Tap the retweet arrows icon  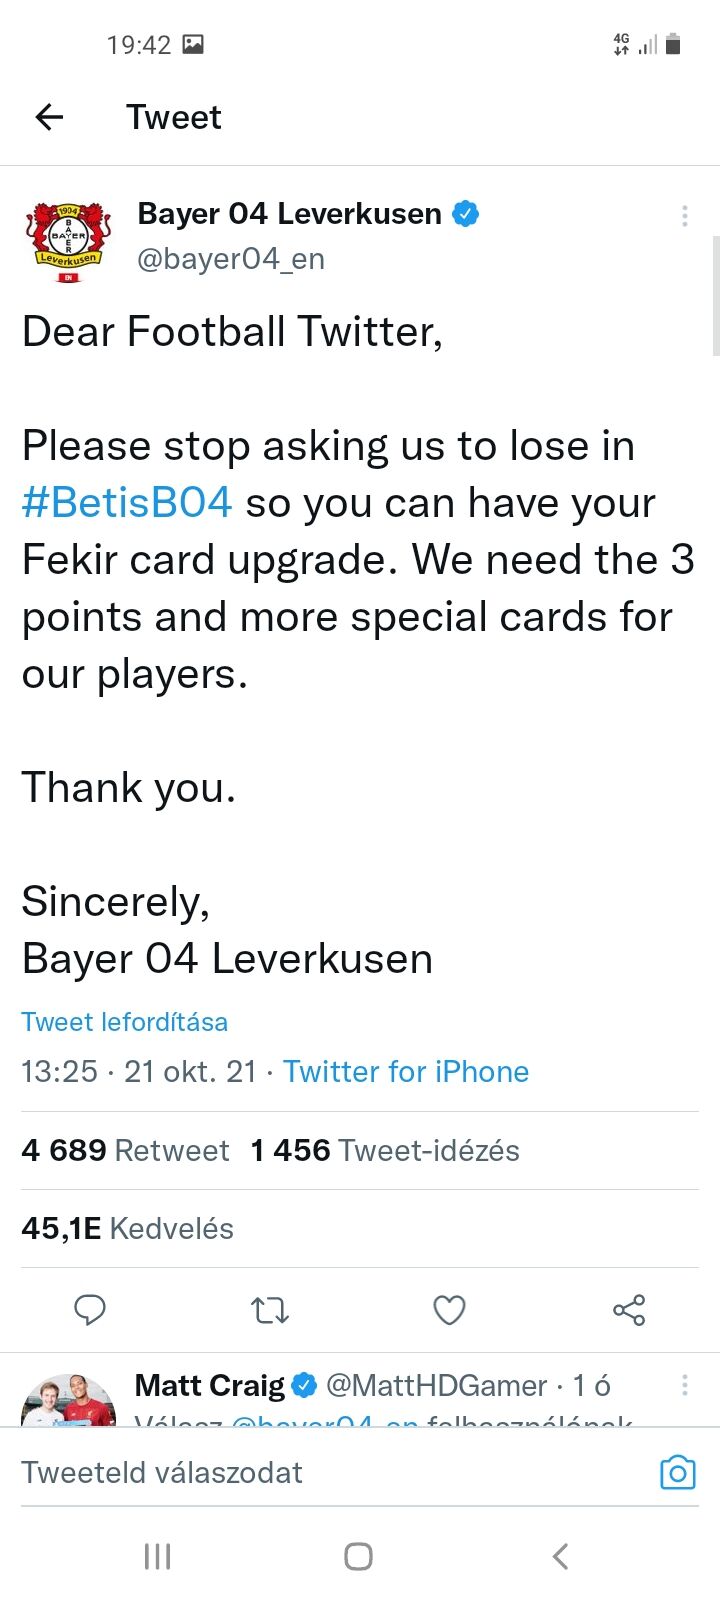[270, 1309]
